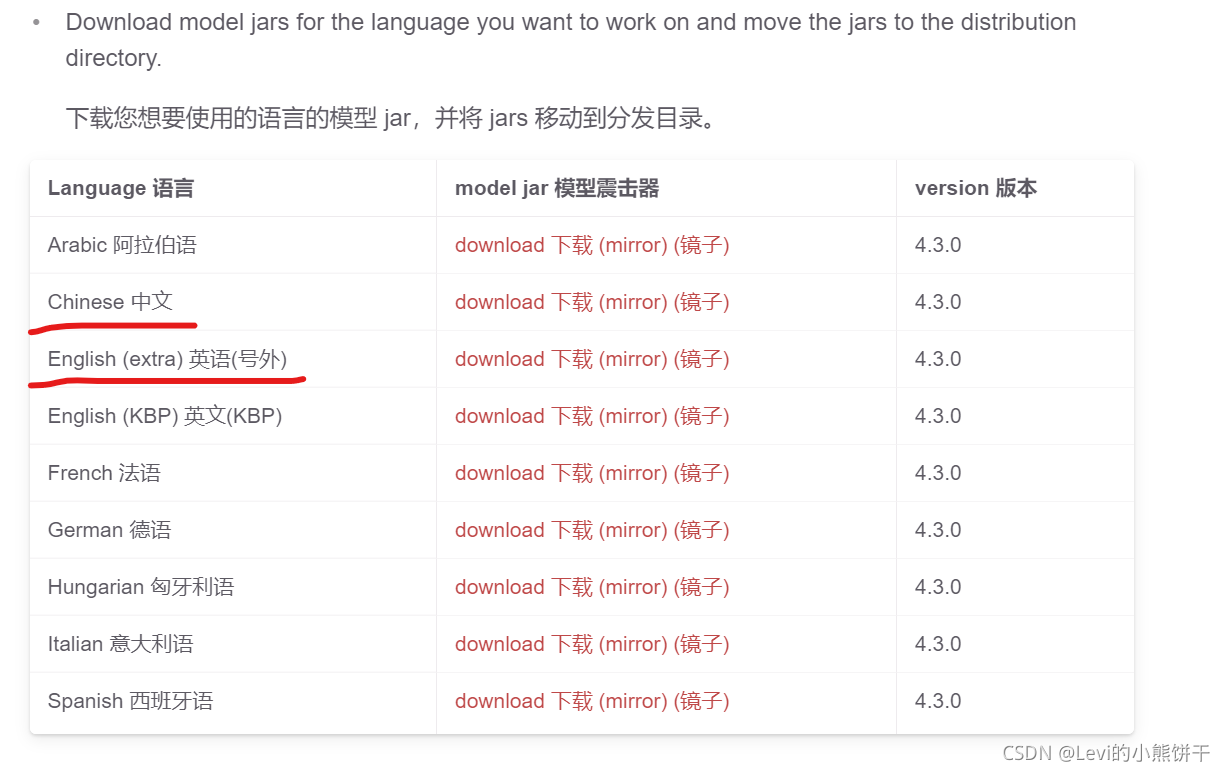1225x771 pixels.
Task: Open the mirror link for Chinese
Action: [664, 302]
